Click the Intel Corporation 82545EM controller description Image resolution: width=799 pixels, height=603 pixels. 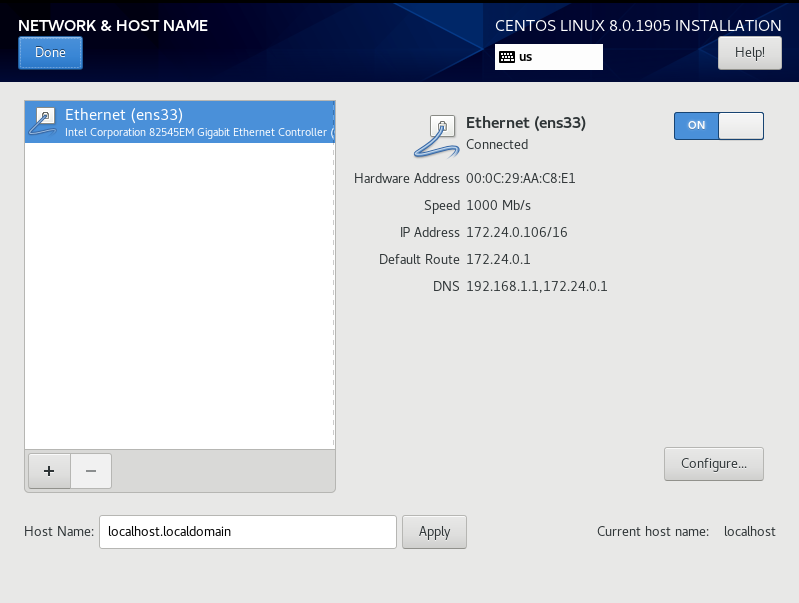pyautogui.click(x=199, y=133)
